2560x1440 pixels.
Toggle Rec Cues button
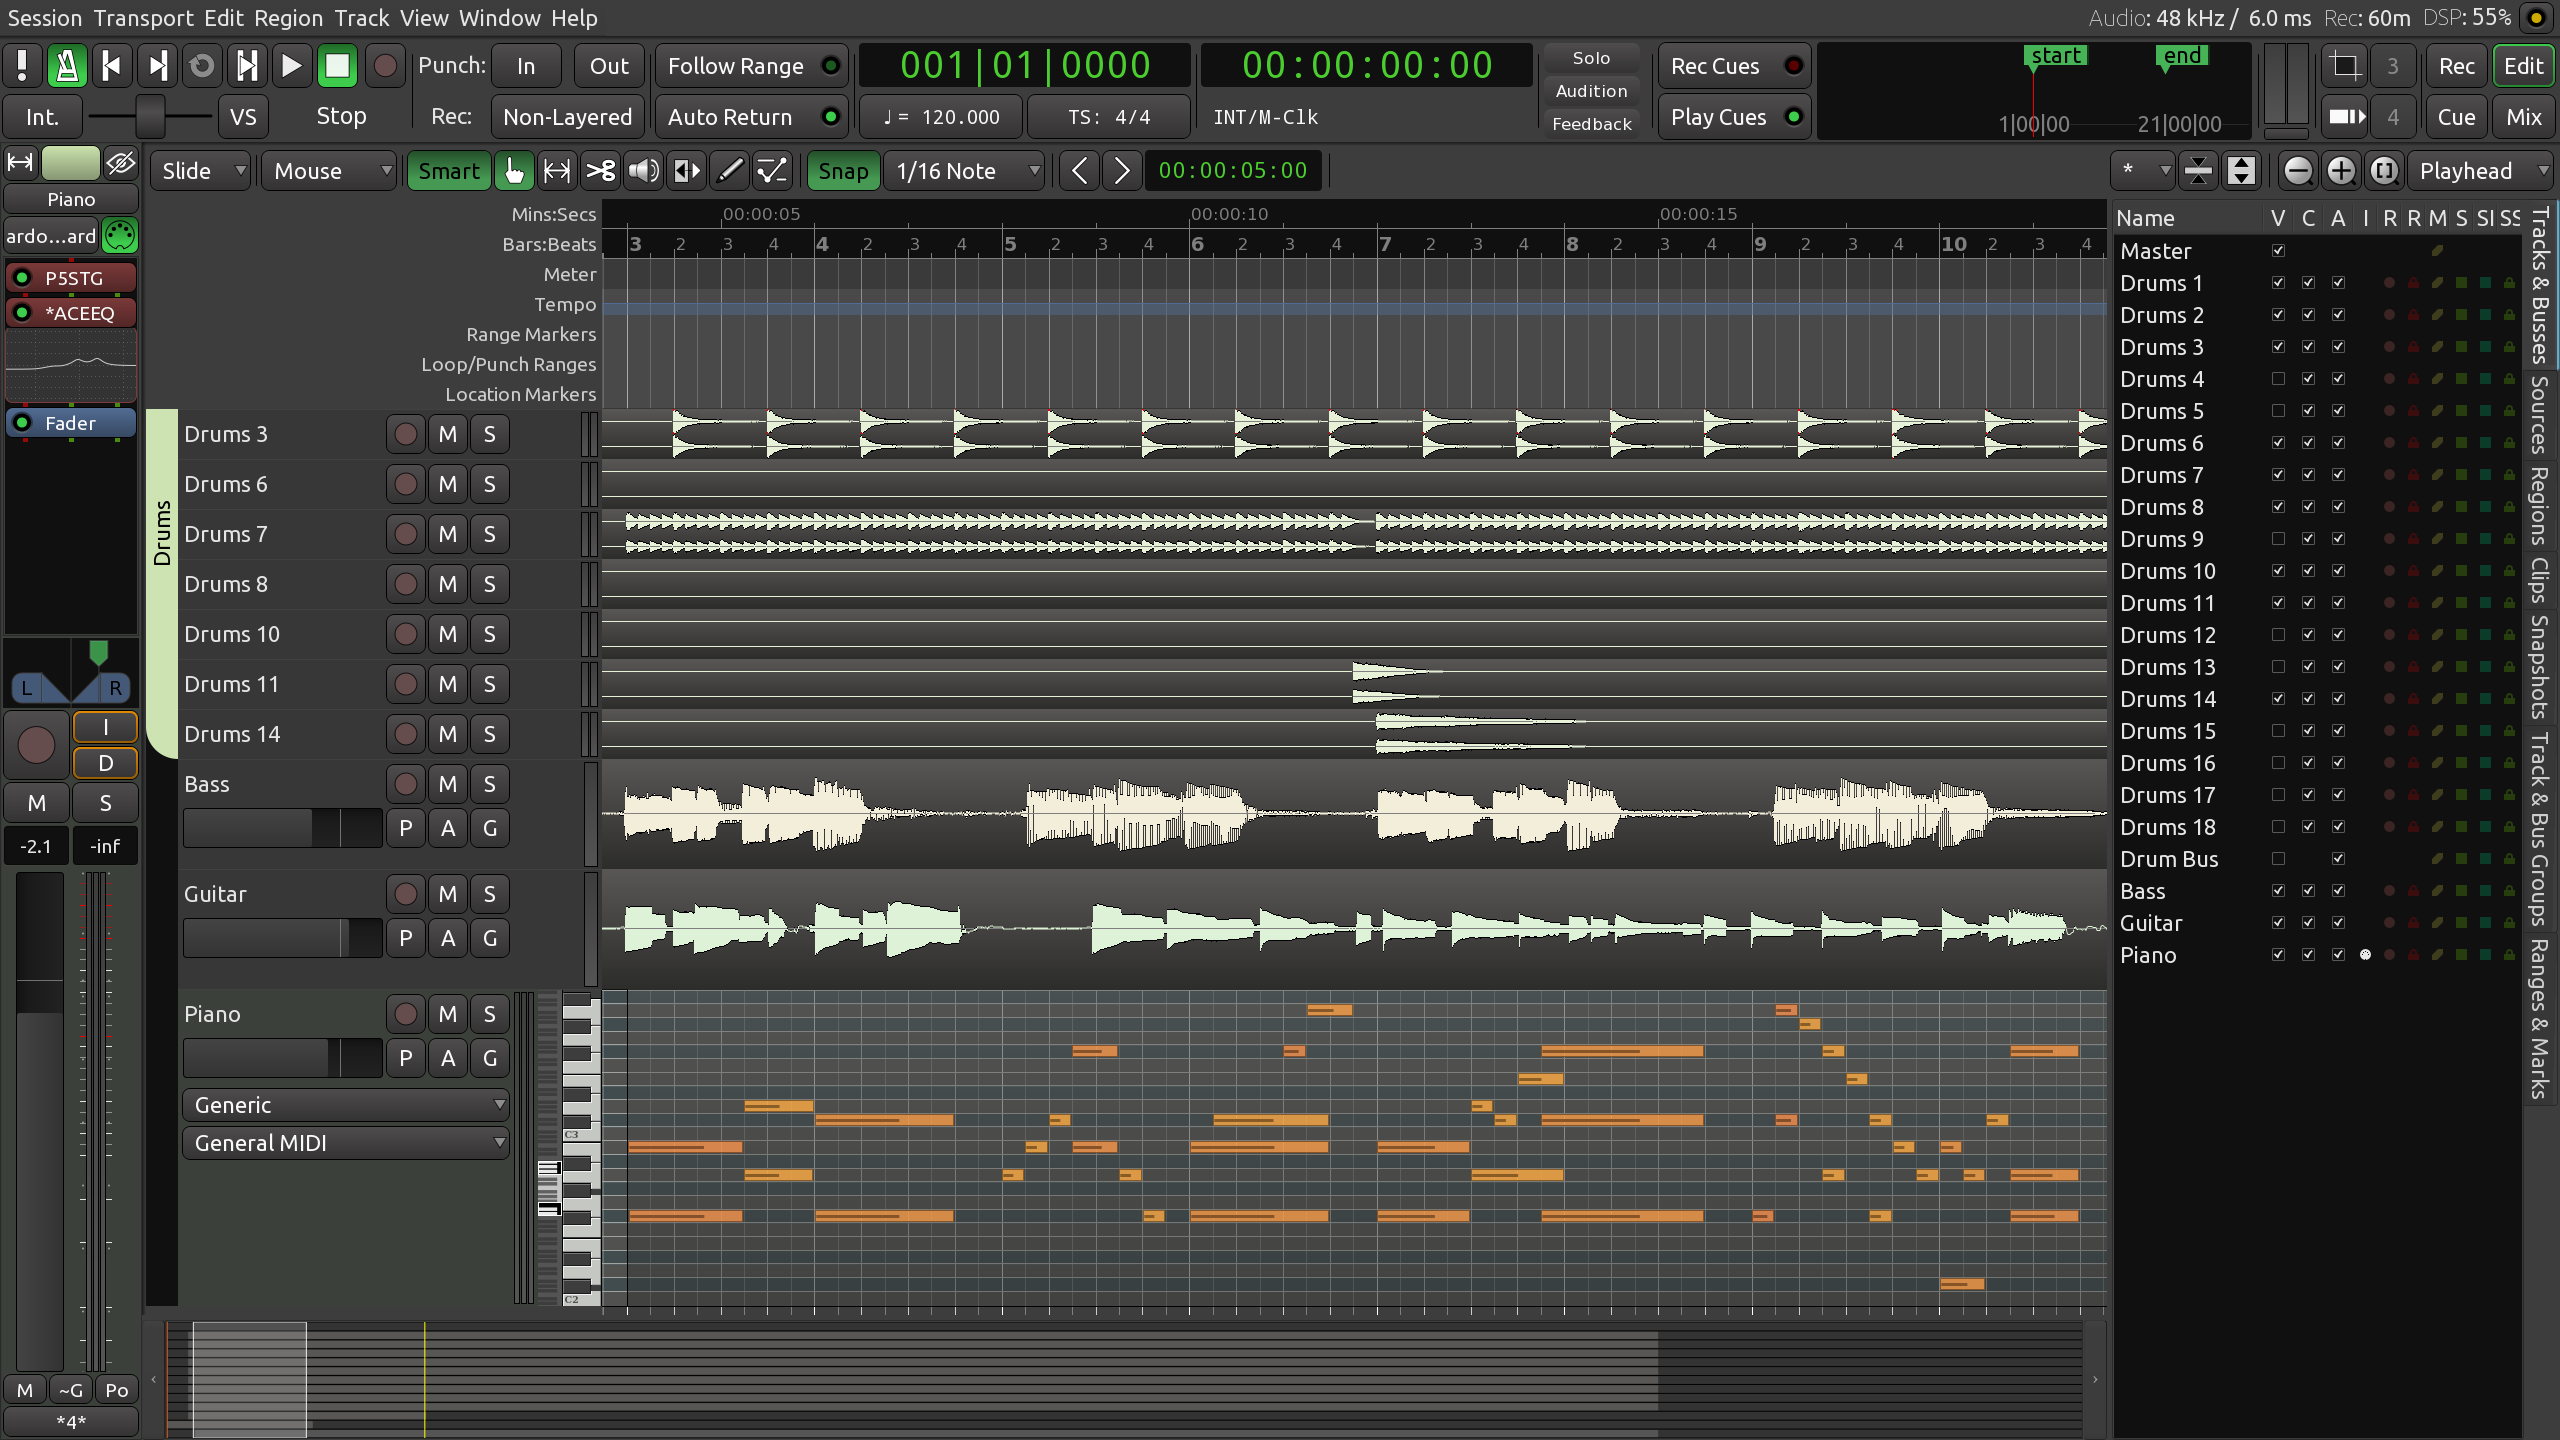[x=1734, y=66]
